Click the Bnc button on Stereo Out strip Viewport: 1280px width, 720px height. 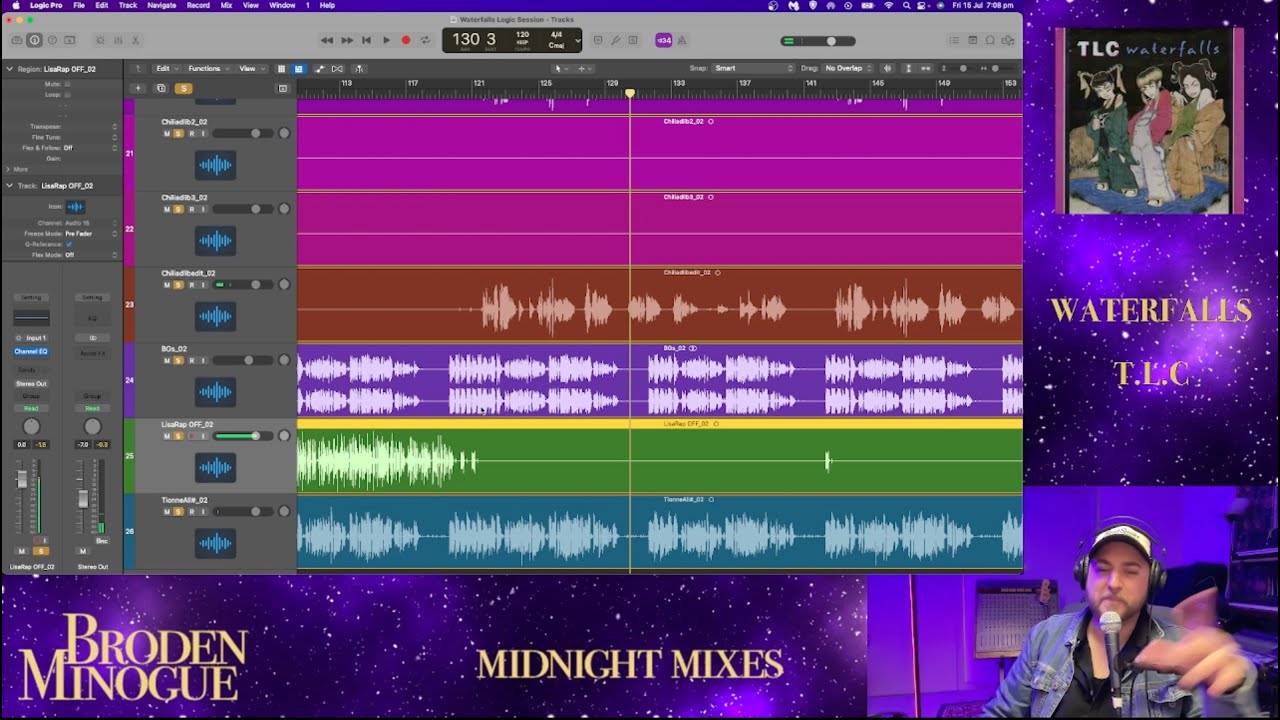(x=102, y=541)
